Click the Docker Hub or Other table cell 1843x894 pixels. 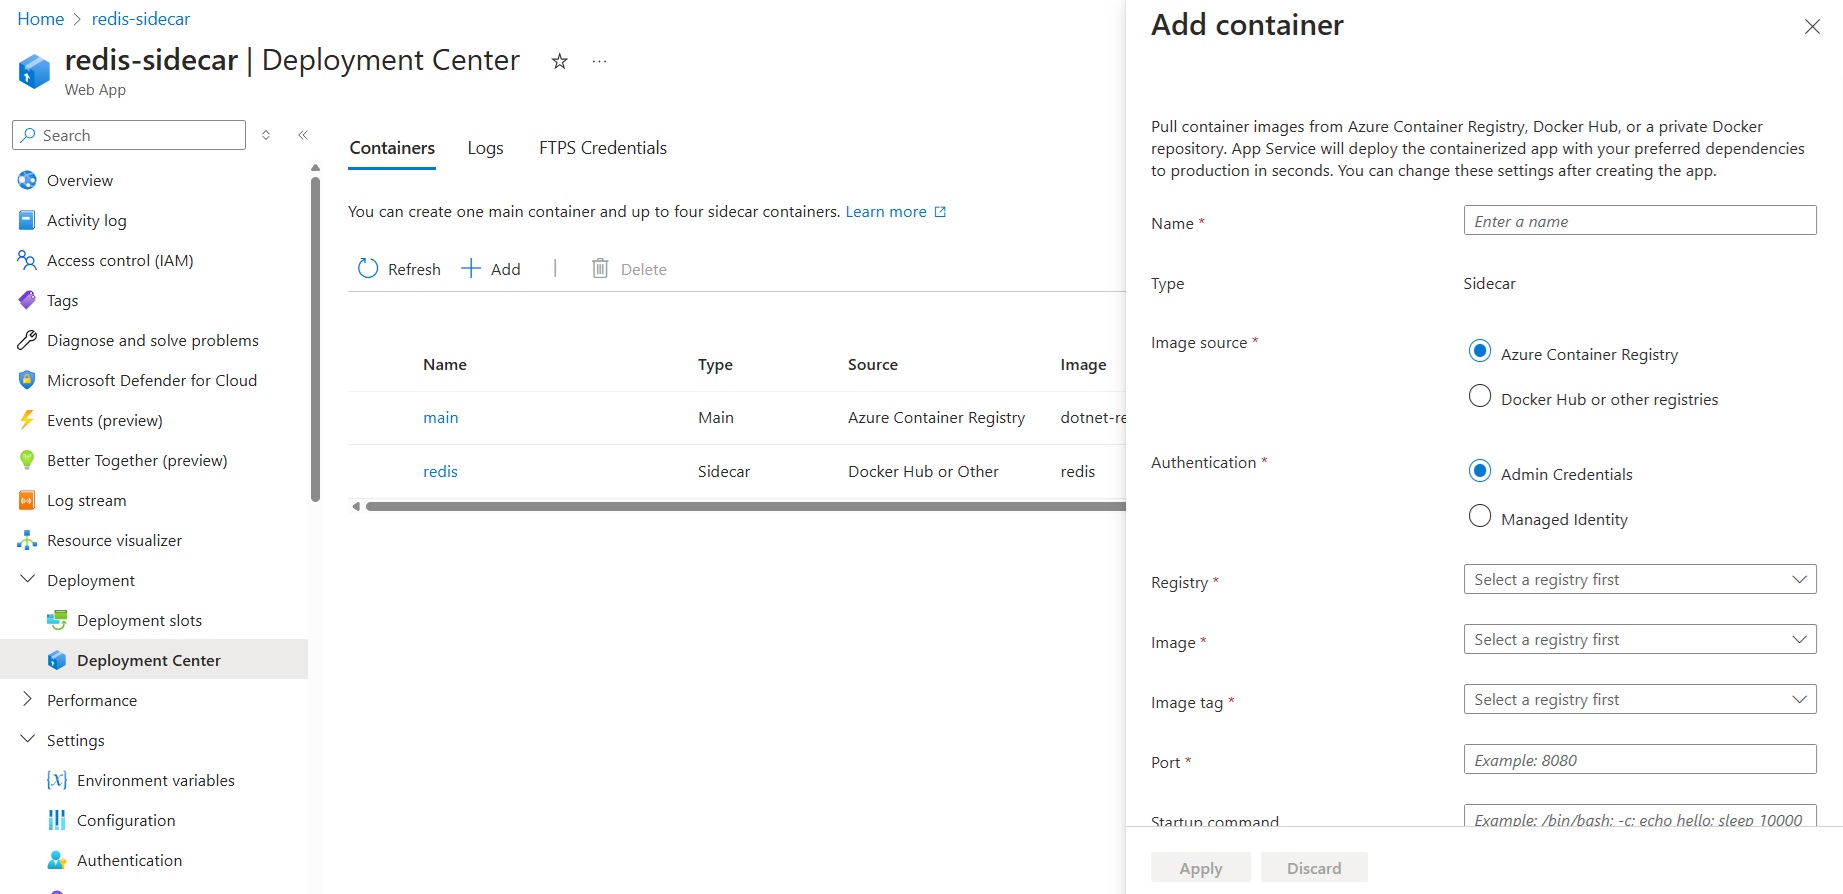point(923,472)
